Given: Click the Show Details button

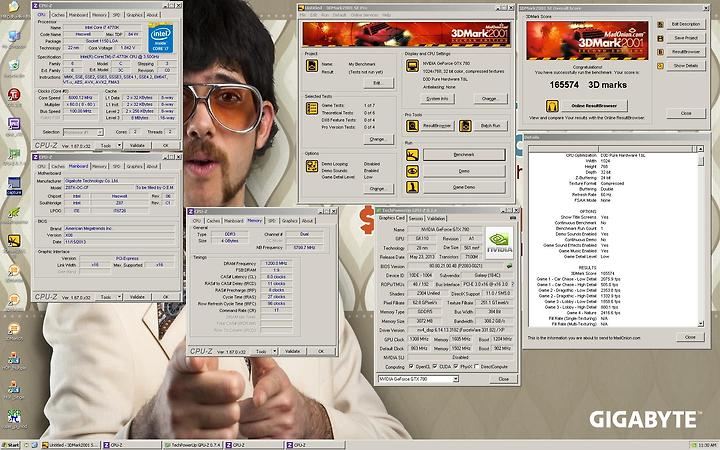Looking at the screenshot, I should (686, 66).
